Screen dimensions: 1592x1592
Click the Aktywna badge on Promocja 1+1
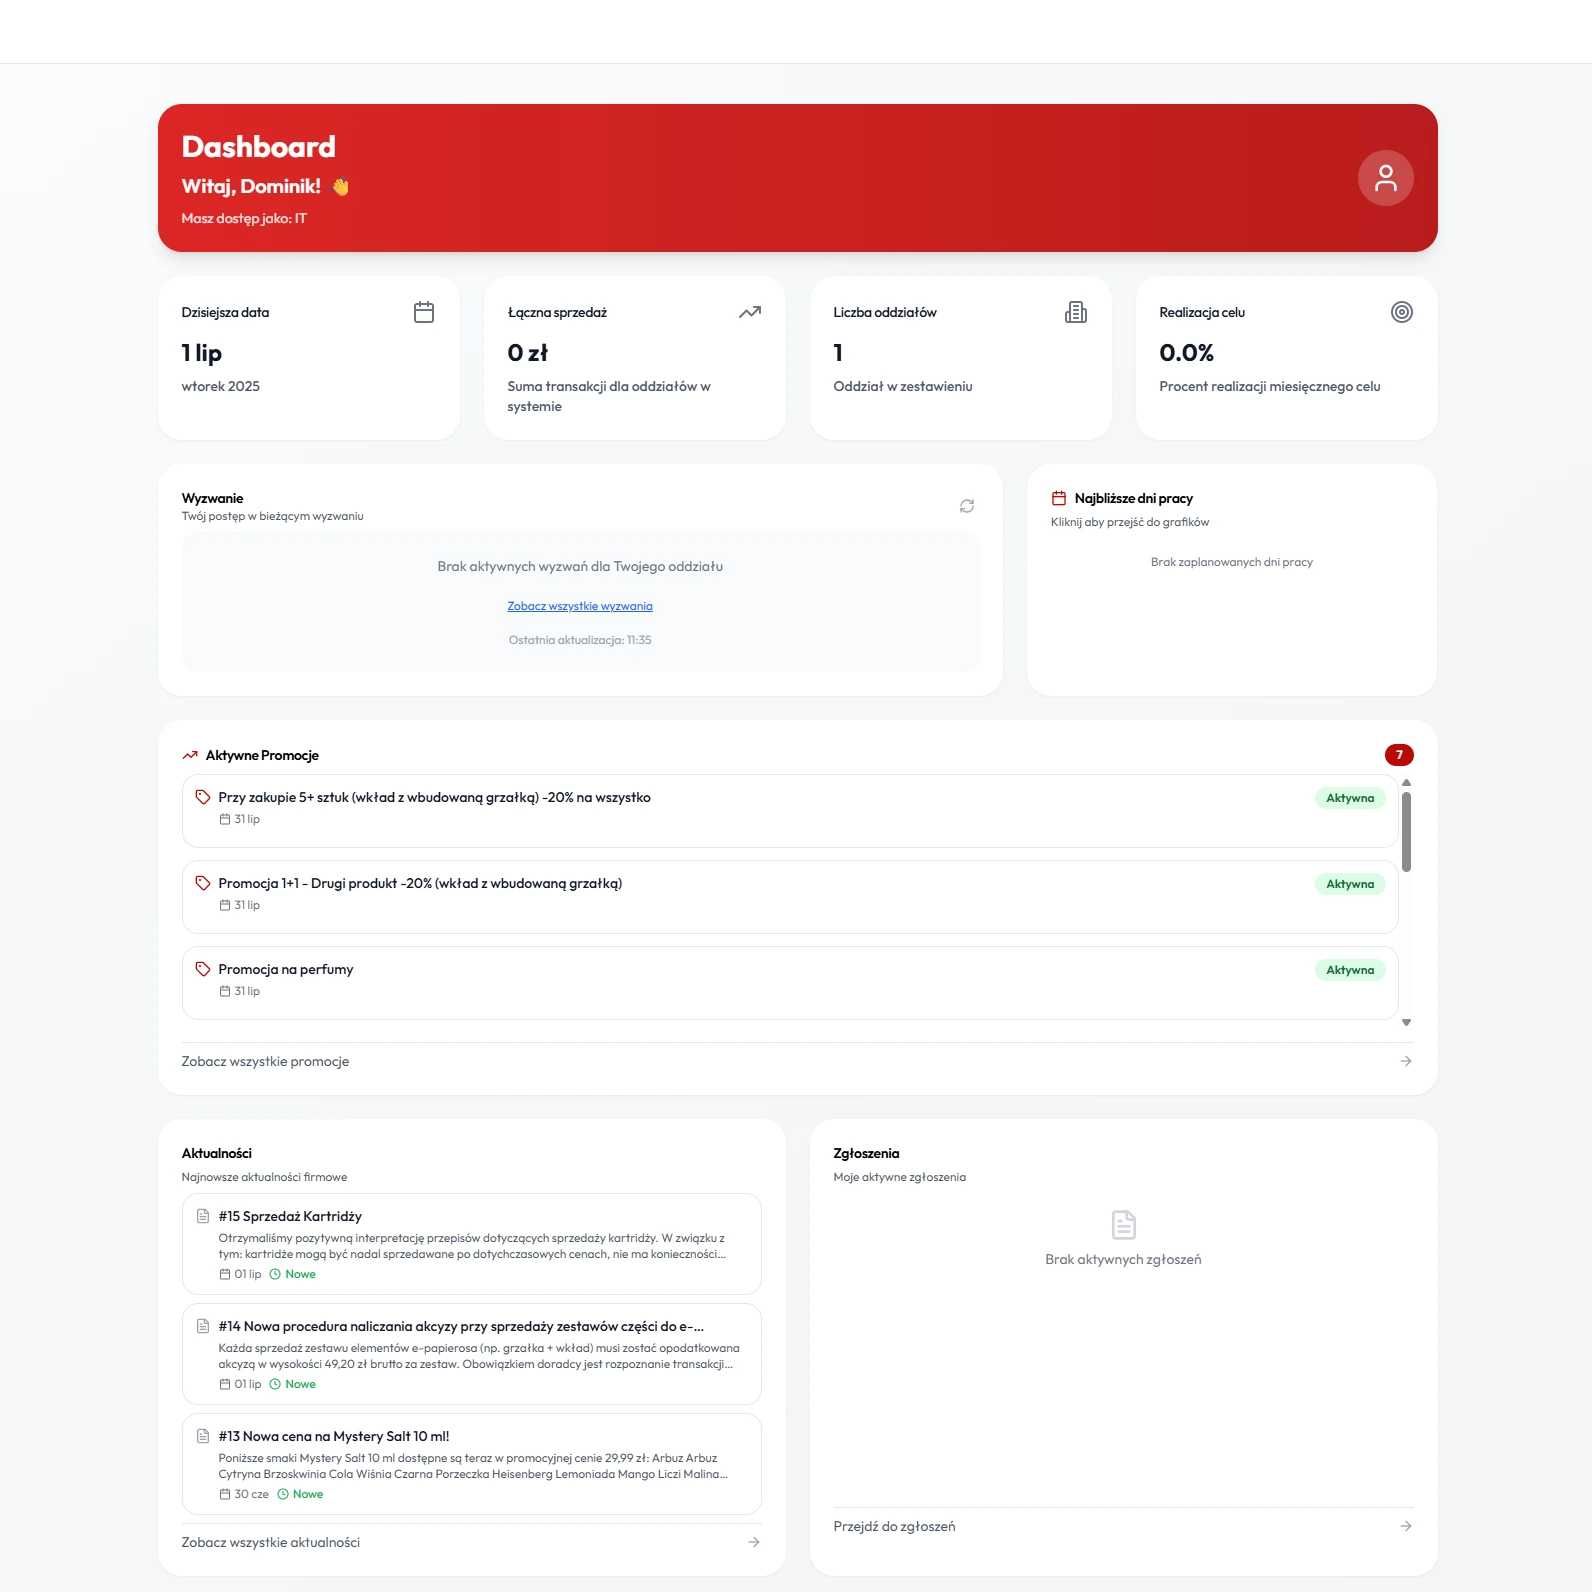point(1350,884)
